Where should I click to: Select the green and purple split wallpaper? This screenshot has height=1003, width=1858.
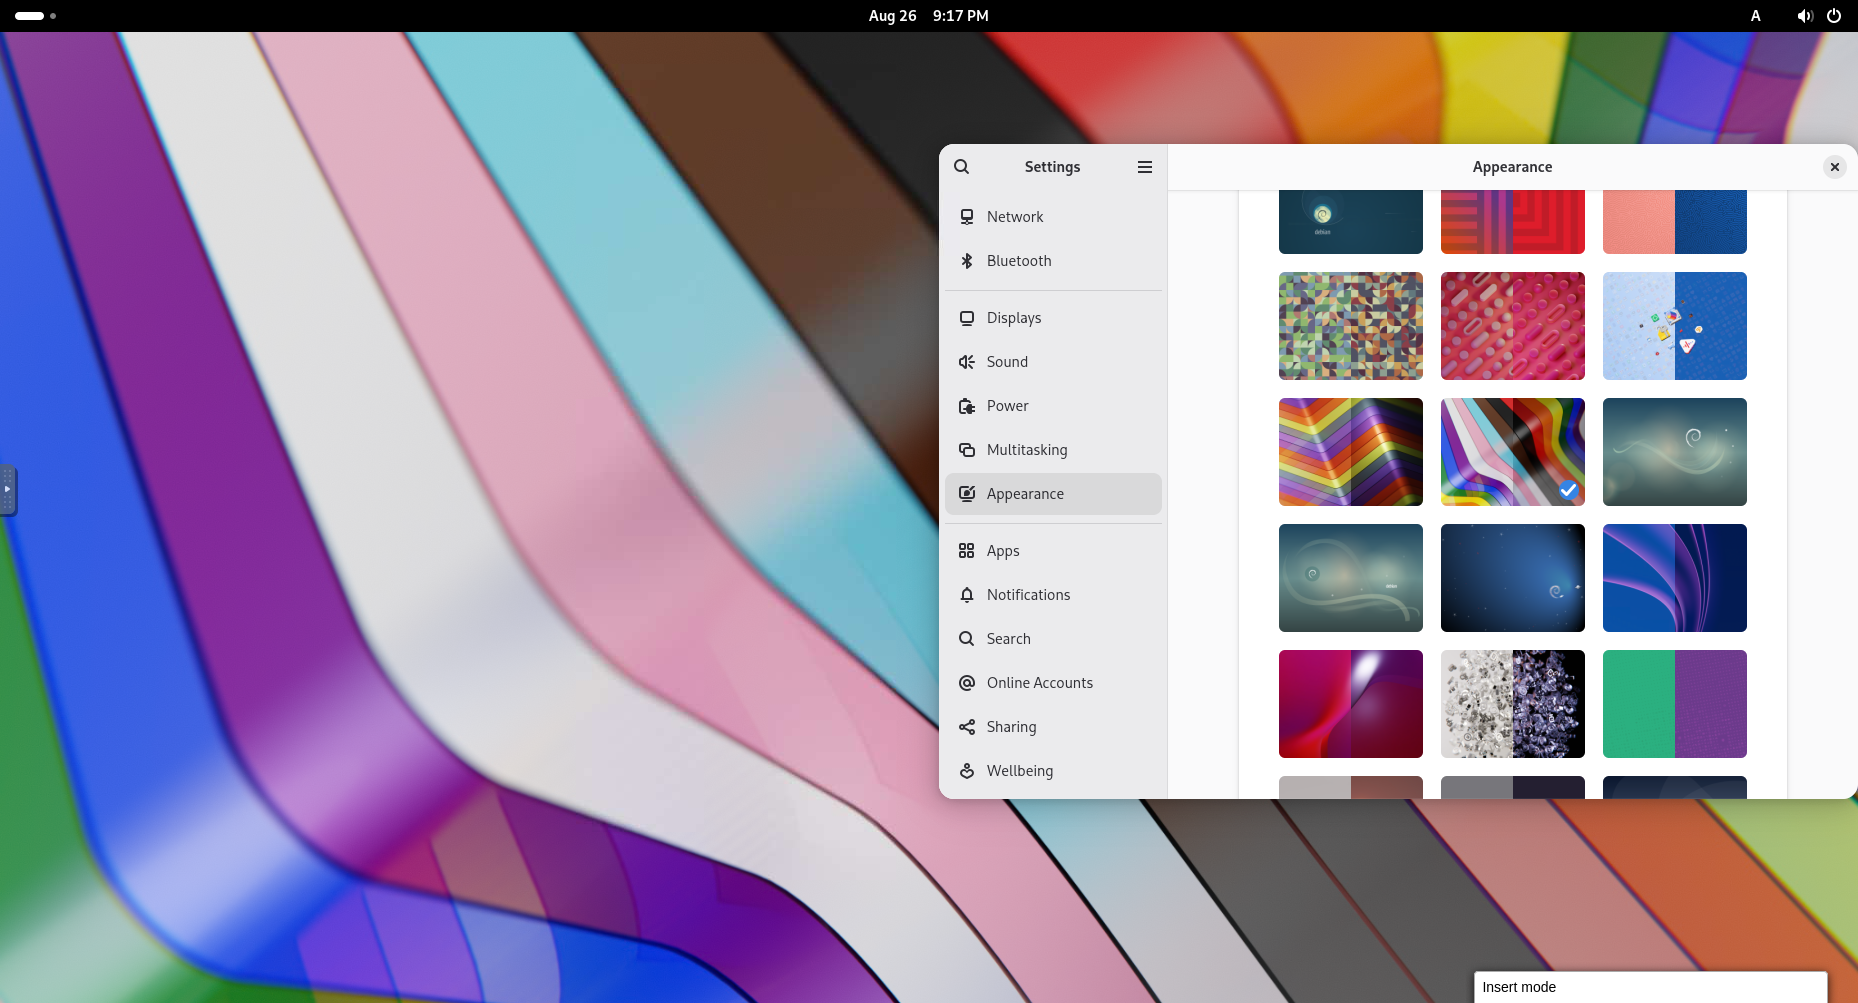point(1675,704)
